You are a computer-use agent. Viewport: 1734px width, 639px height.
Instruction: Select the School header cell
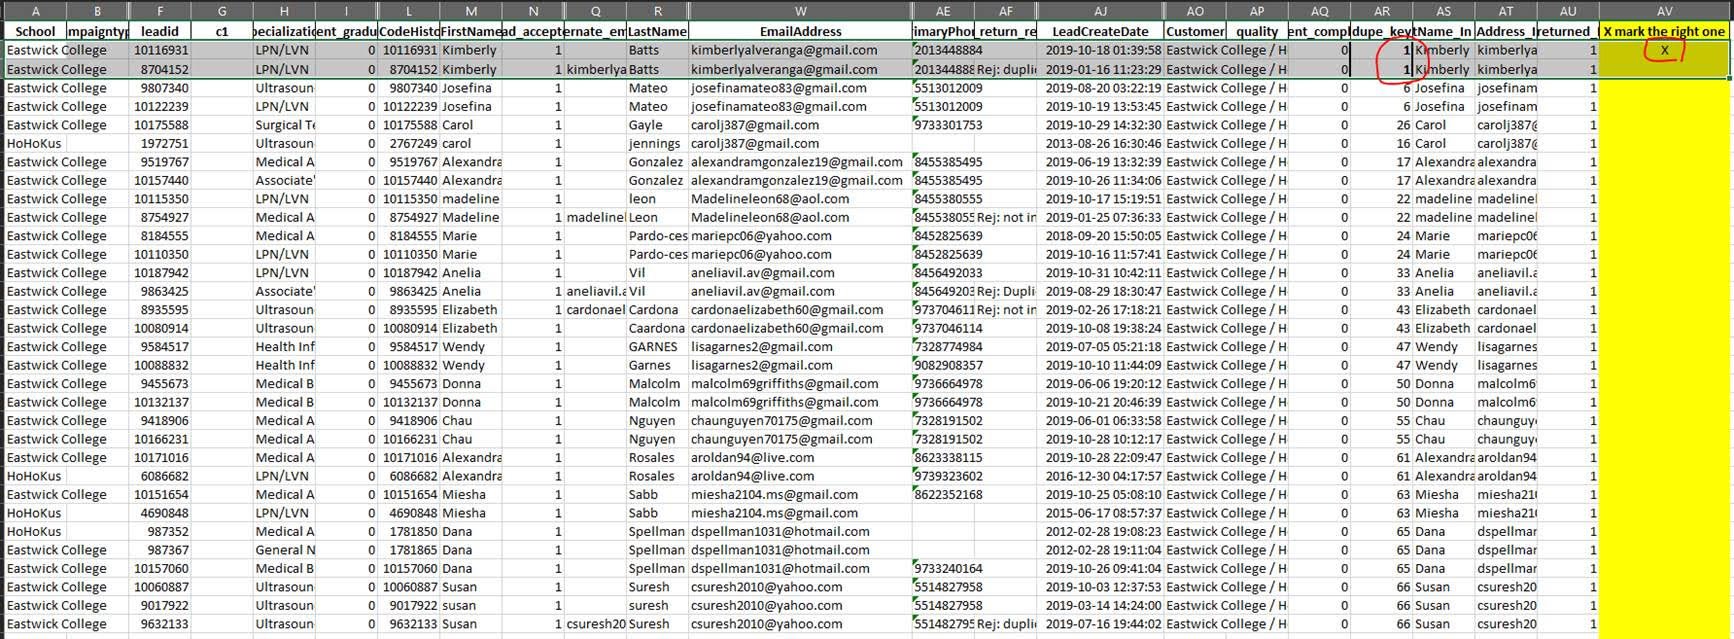click(x=35, y=31)
